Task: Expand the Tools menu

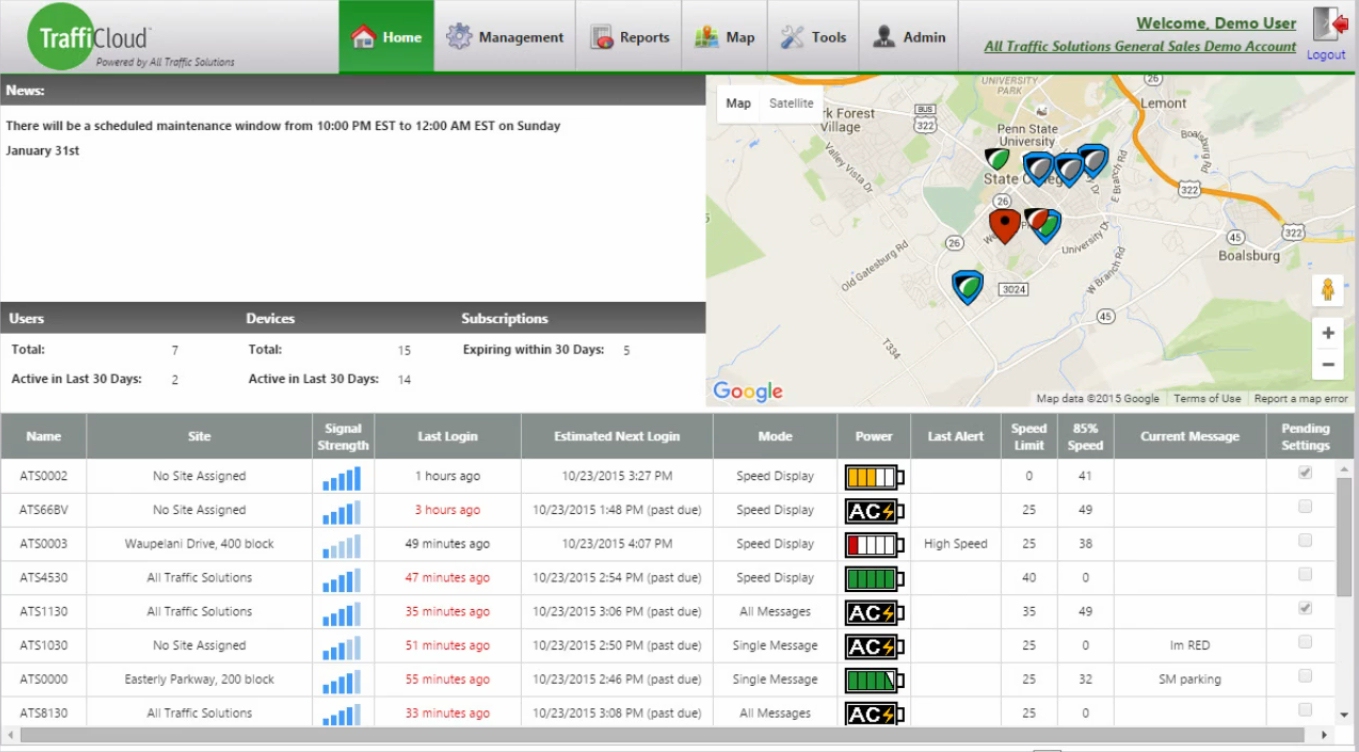Action: pyautogui.click(x=813, y=37)
